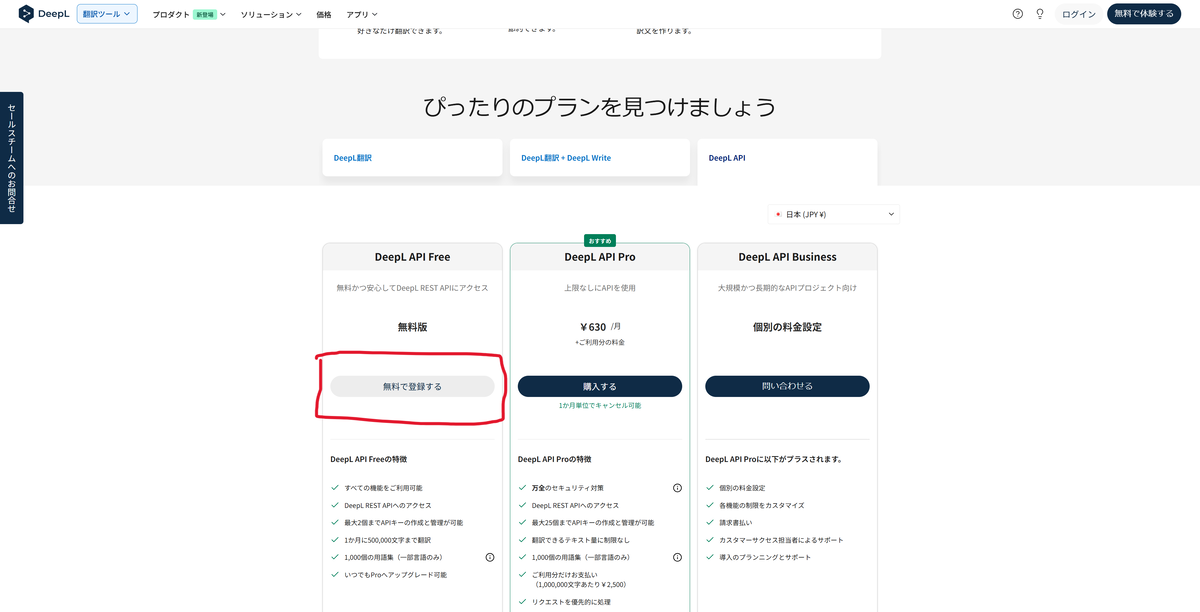Show info for Pro plan 1,000個の用語集
The height and width of the screenshot is (612, 1200).
[x=677, y=557]
